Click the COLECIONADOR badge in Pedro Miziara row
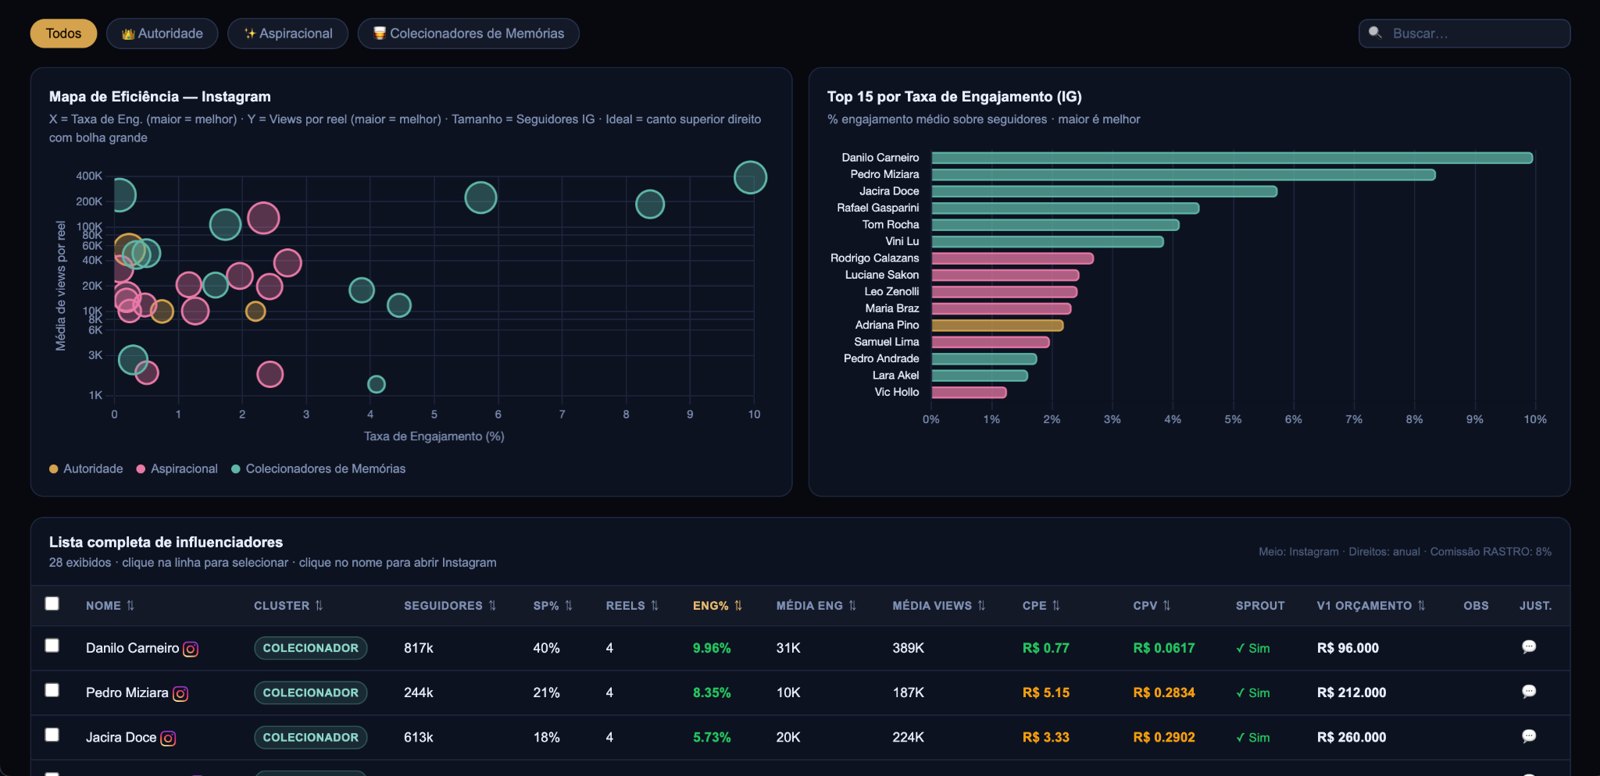 coord(310,692)
